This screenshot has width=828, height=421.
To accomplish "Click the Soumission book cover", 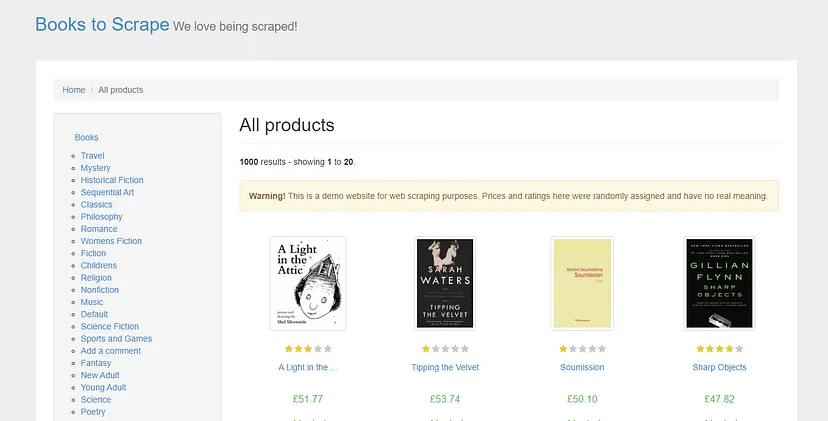I will click(x=582, y=283).
